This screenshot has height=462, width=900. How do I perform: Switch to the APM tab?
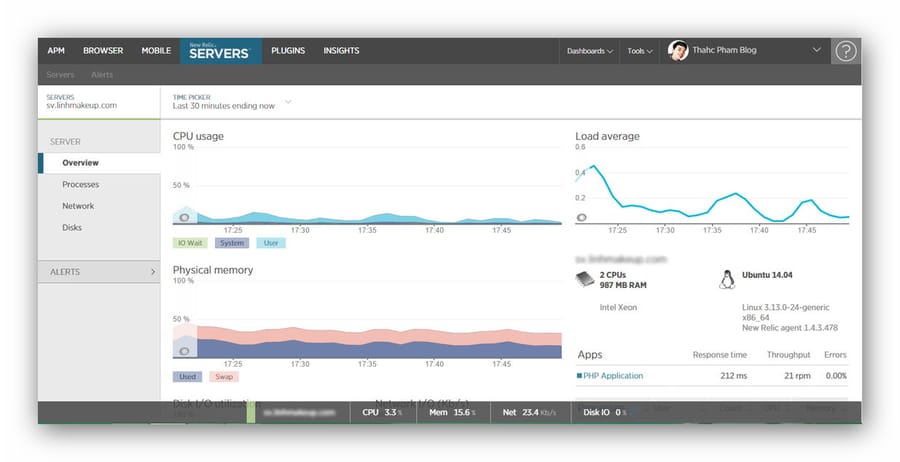[x=56, y=51]
